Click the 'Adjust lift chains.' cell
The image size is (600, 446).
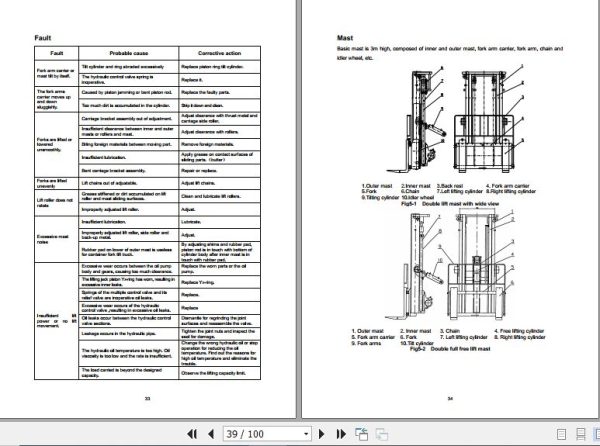tap(220, 183)
